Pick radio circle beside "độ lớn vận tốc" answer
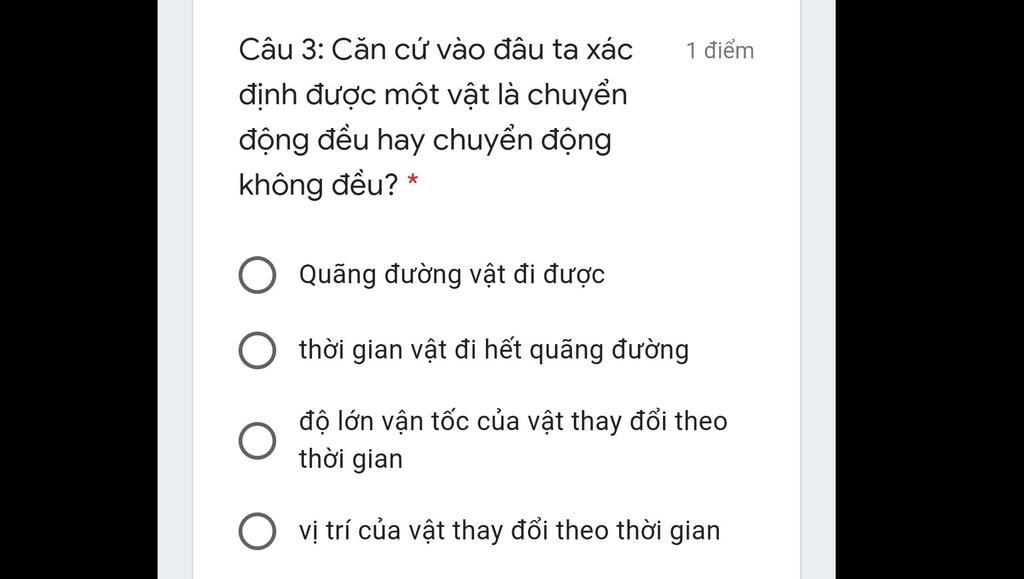This screenshot has width=1024, height=579. coord(257,440)
